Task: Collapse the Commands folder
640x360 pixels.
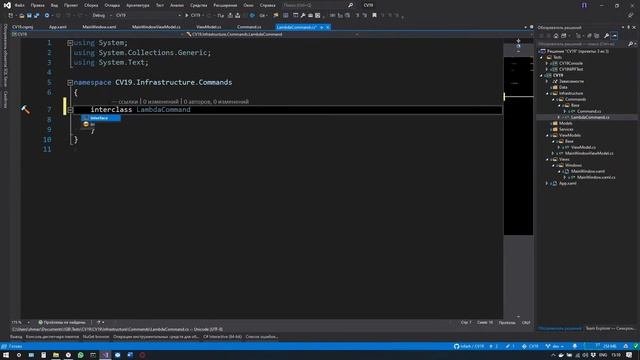Action: click(553, 100)
